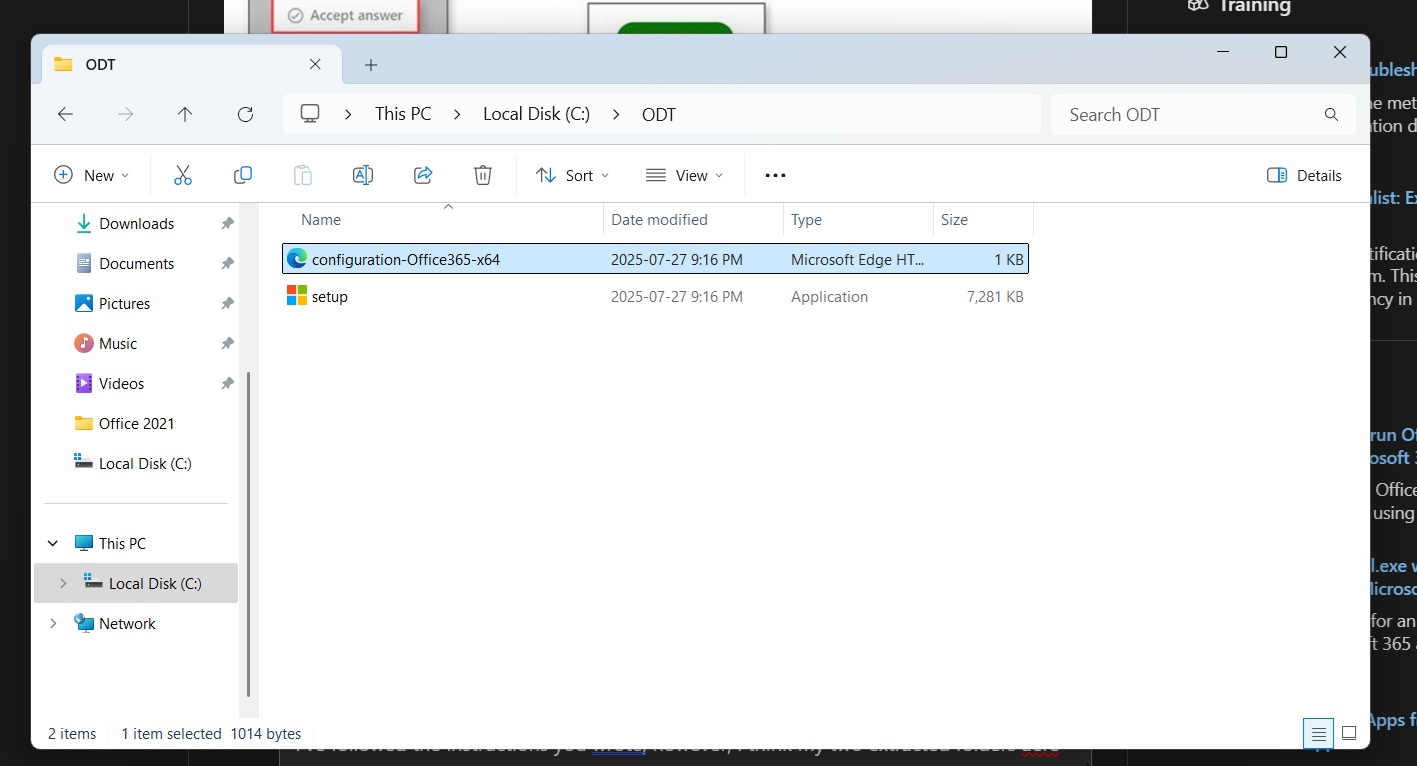Screen dimensions: 1417x766
Task: Click 7,281 KB size cell
Action: [996, 297]
